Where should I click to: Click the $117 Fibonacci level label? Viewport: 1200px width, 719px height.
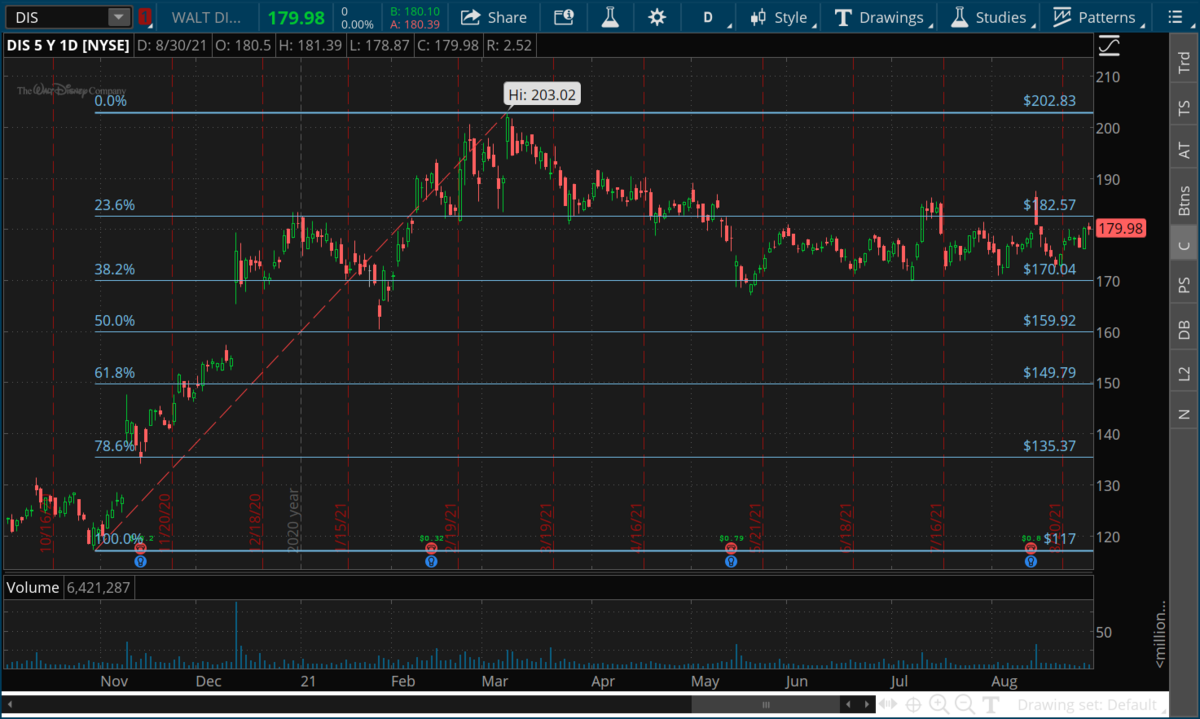pyautogui.click(x=1058, y=539)
